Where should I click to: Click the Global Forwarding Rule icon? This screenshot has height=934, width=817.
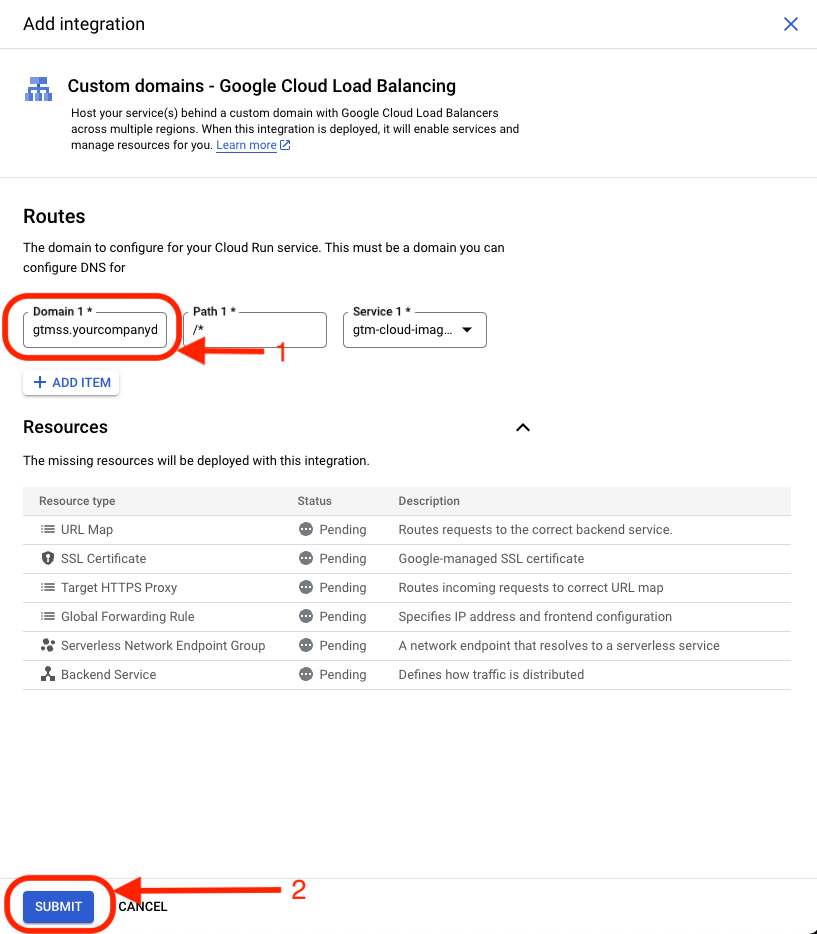pos(47,617)
